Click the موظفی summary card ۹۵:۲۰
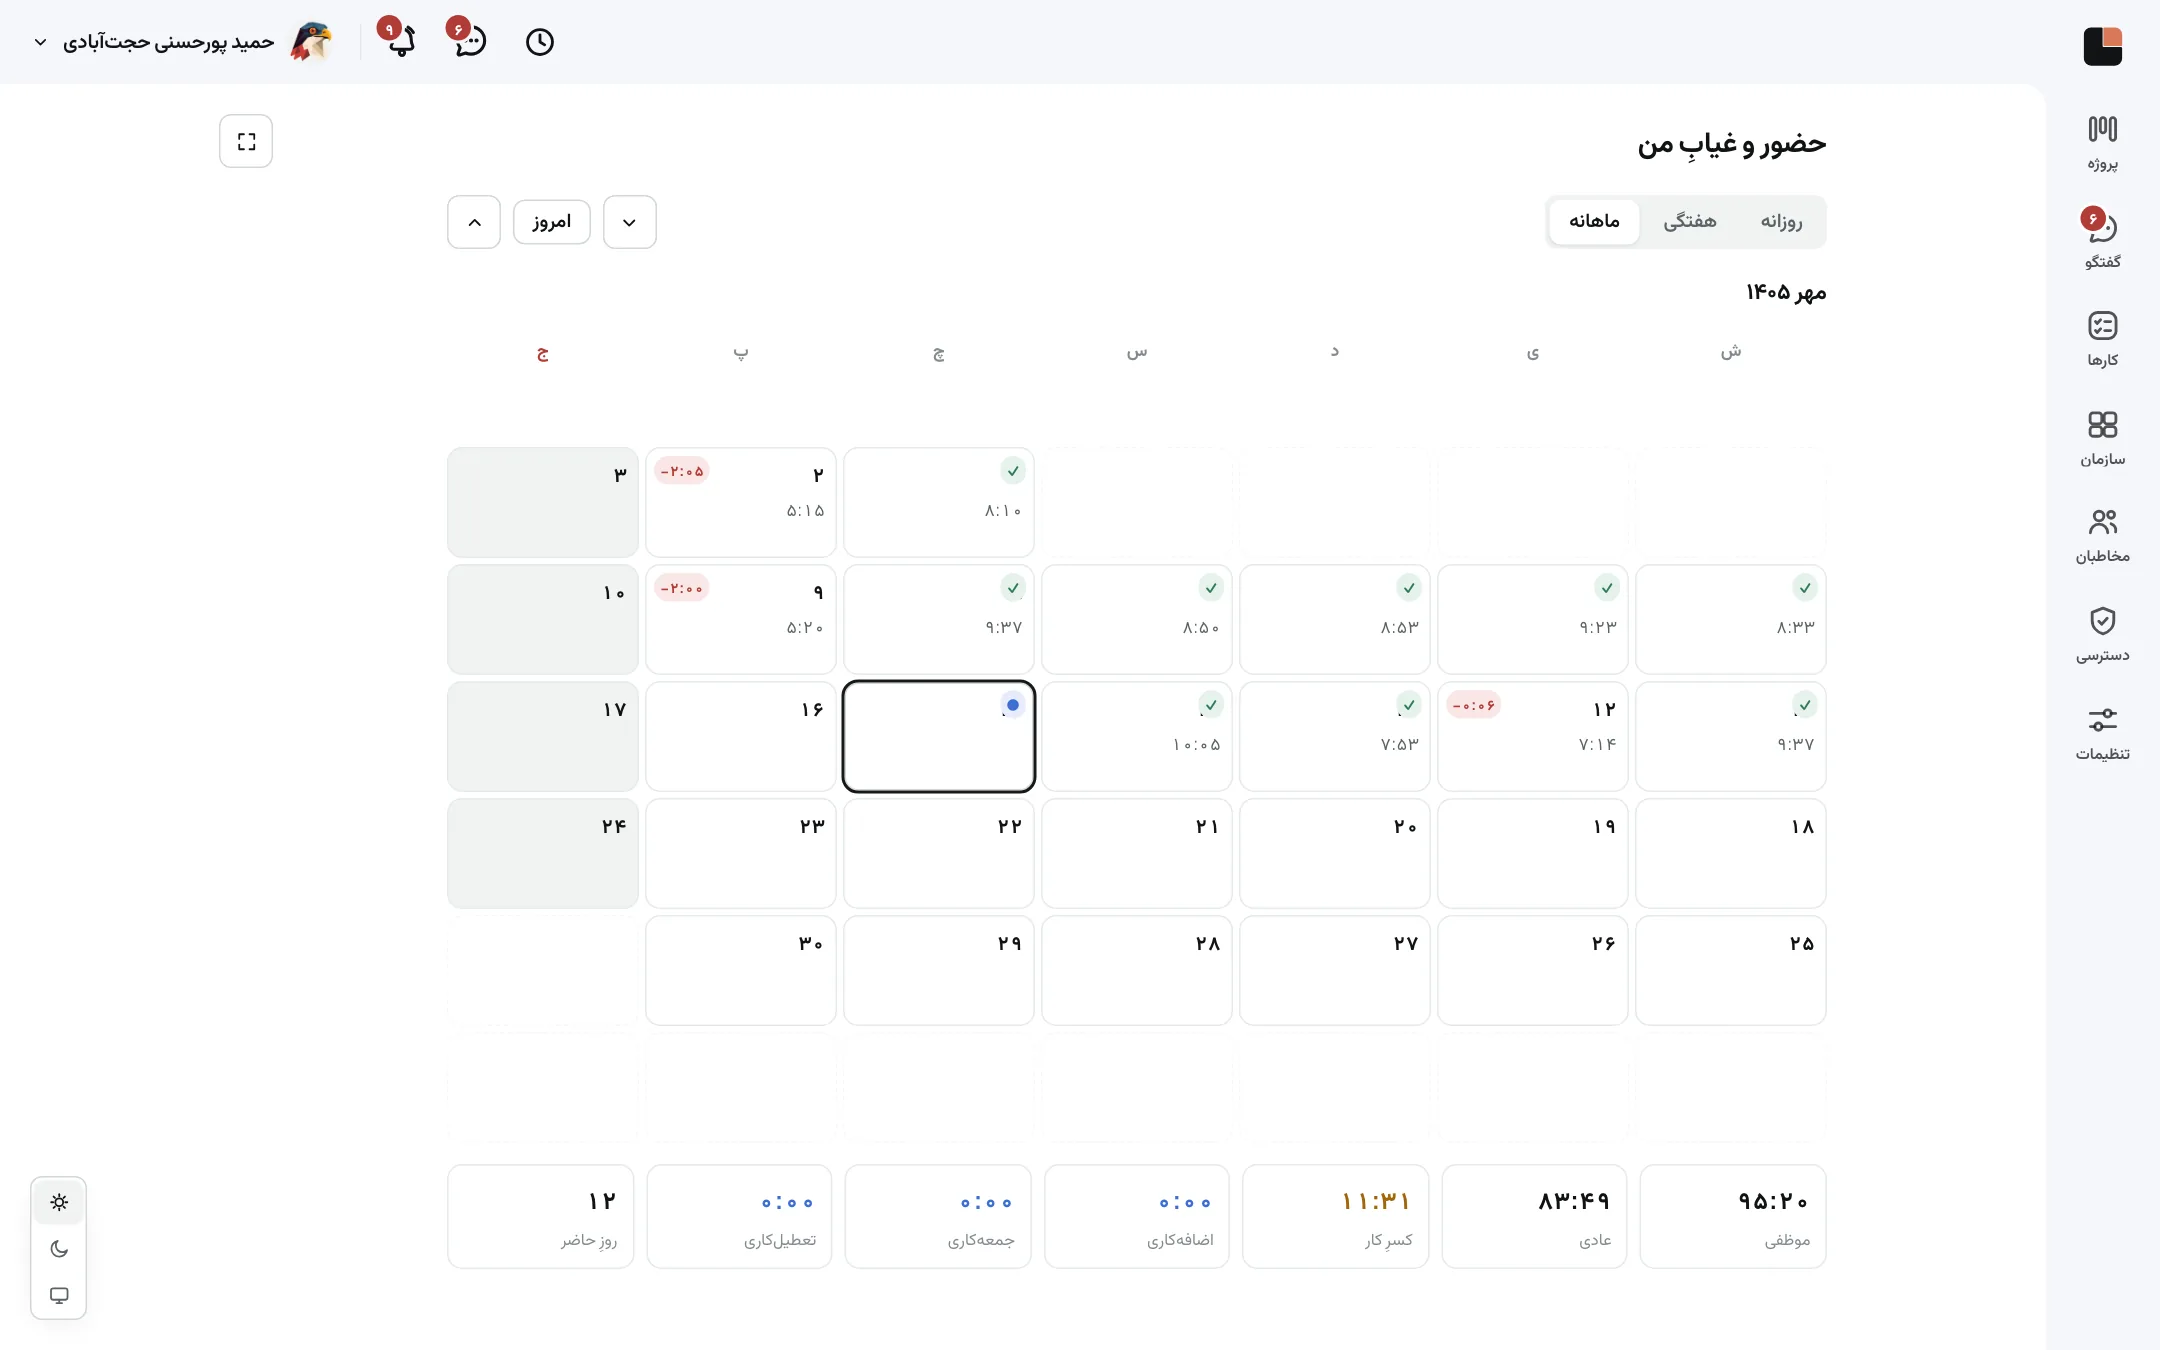2160x1350 pixels. pyautogui.click(x=1733, y=1216)
